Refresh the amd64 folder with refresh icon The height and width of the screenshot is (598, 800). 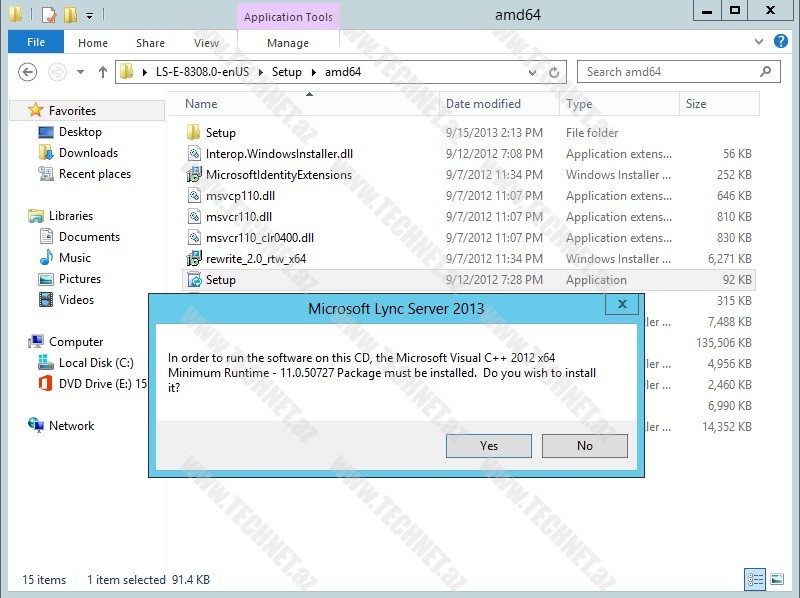(553, 71)
